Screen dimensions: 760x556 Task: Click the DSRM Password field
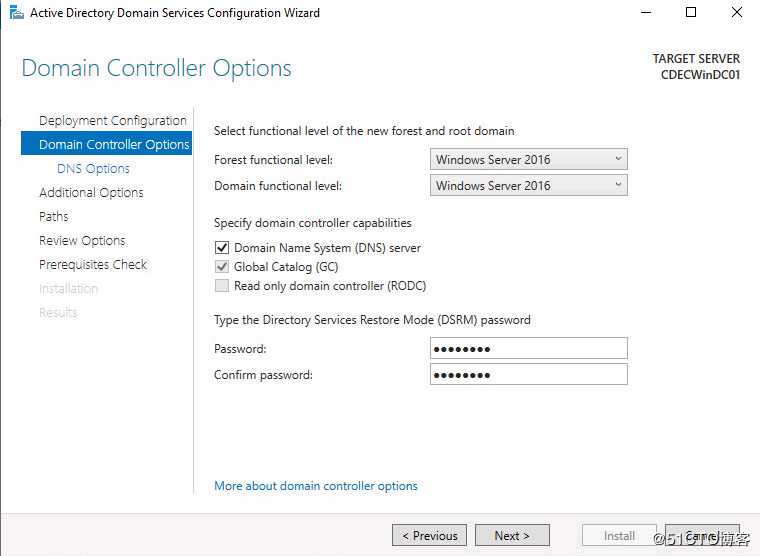pyautogui.click(x=528, y=348)
